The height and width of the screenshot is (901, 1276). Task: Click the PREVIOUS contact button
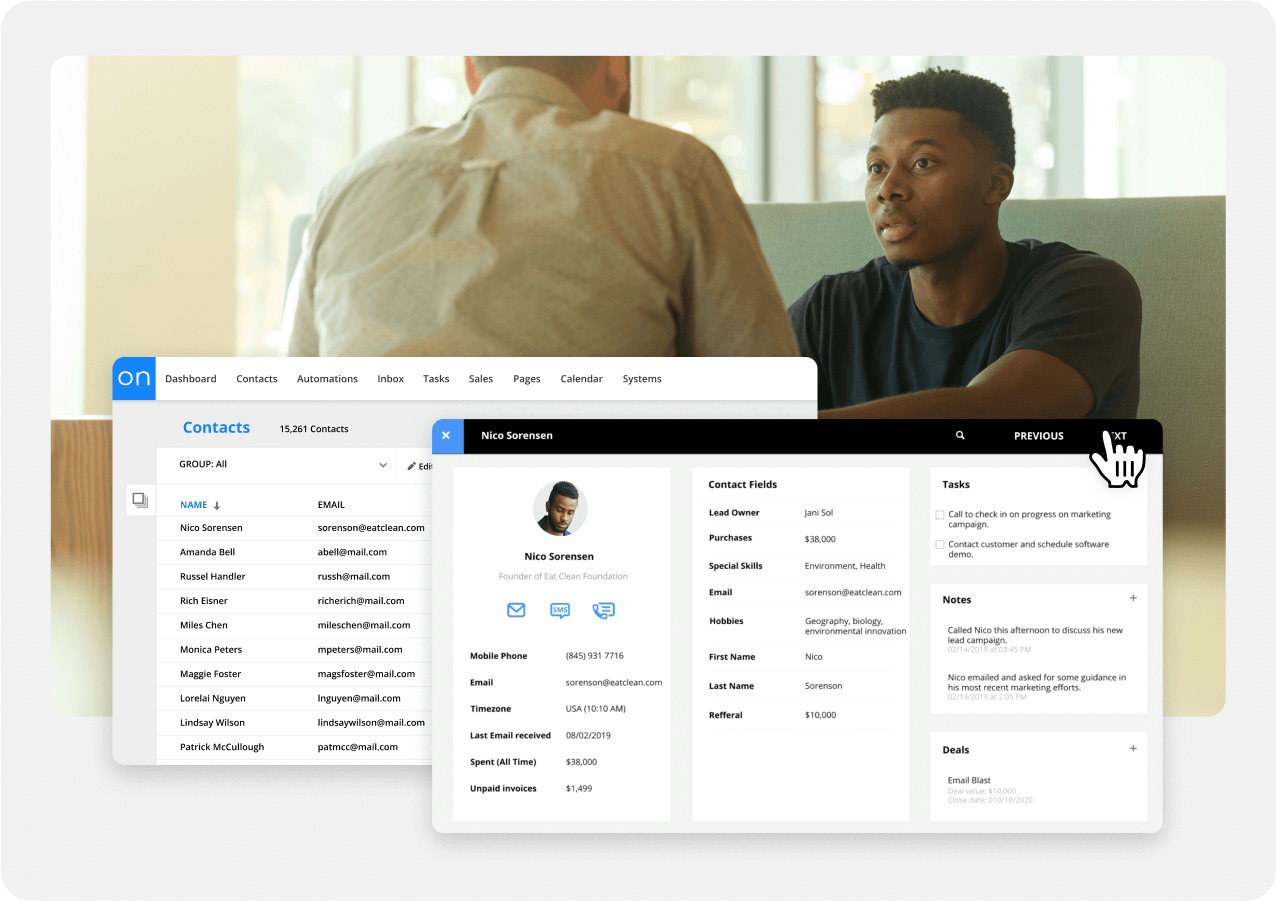(x=1038, y=436)
